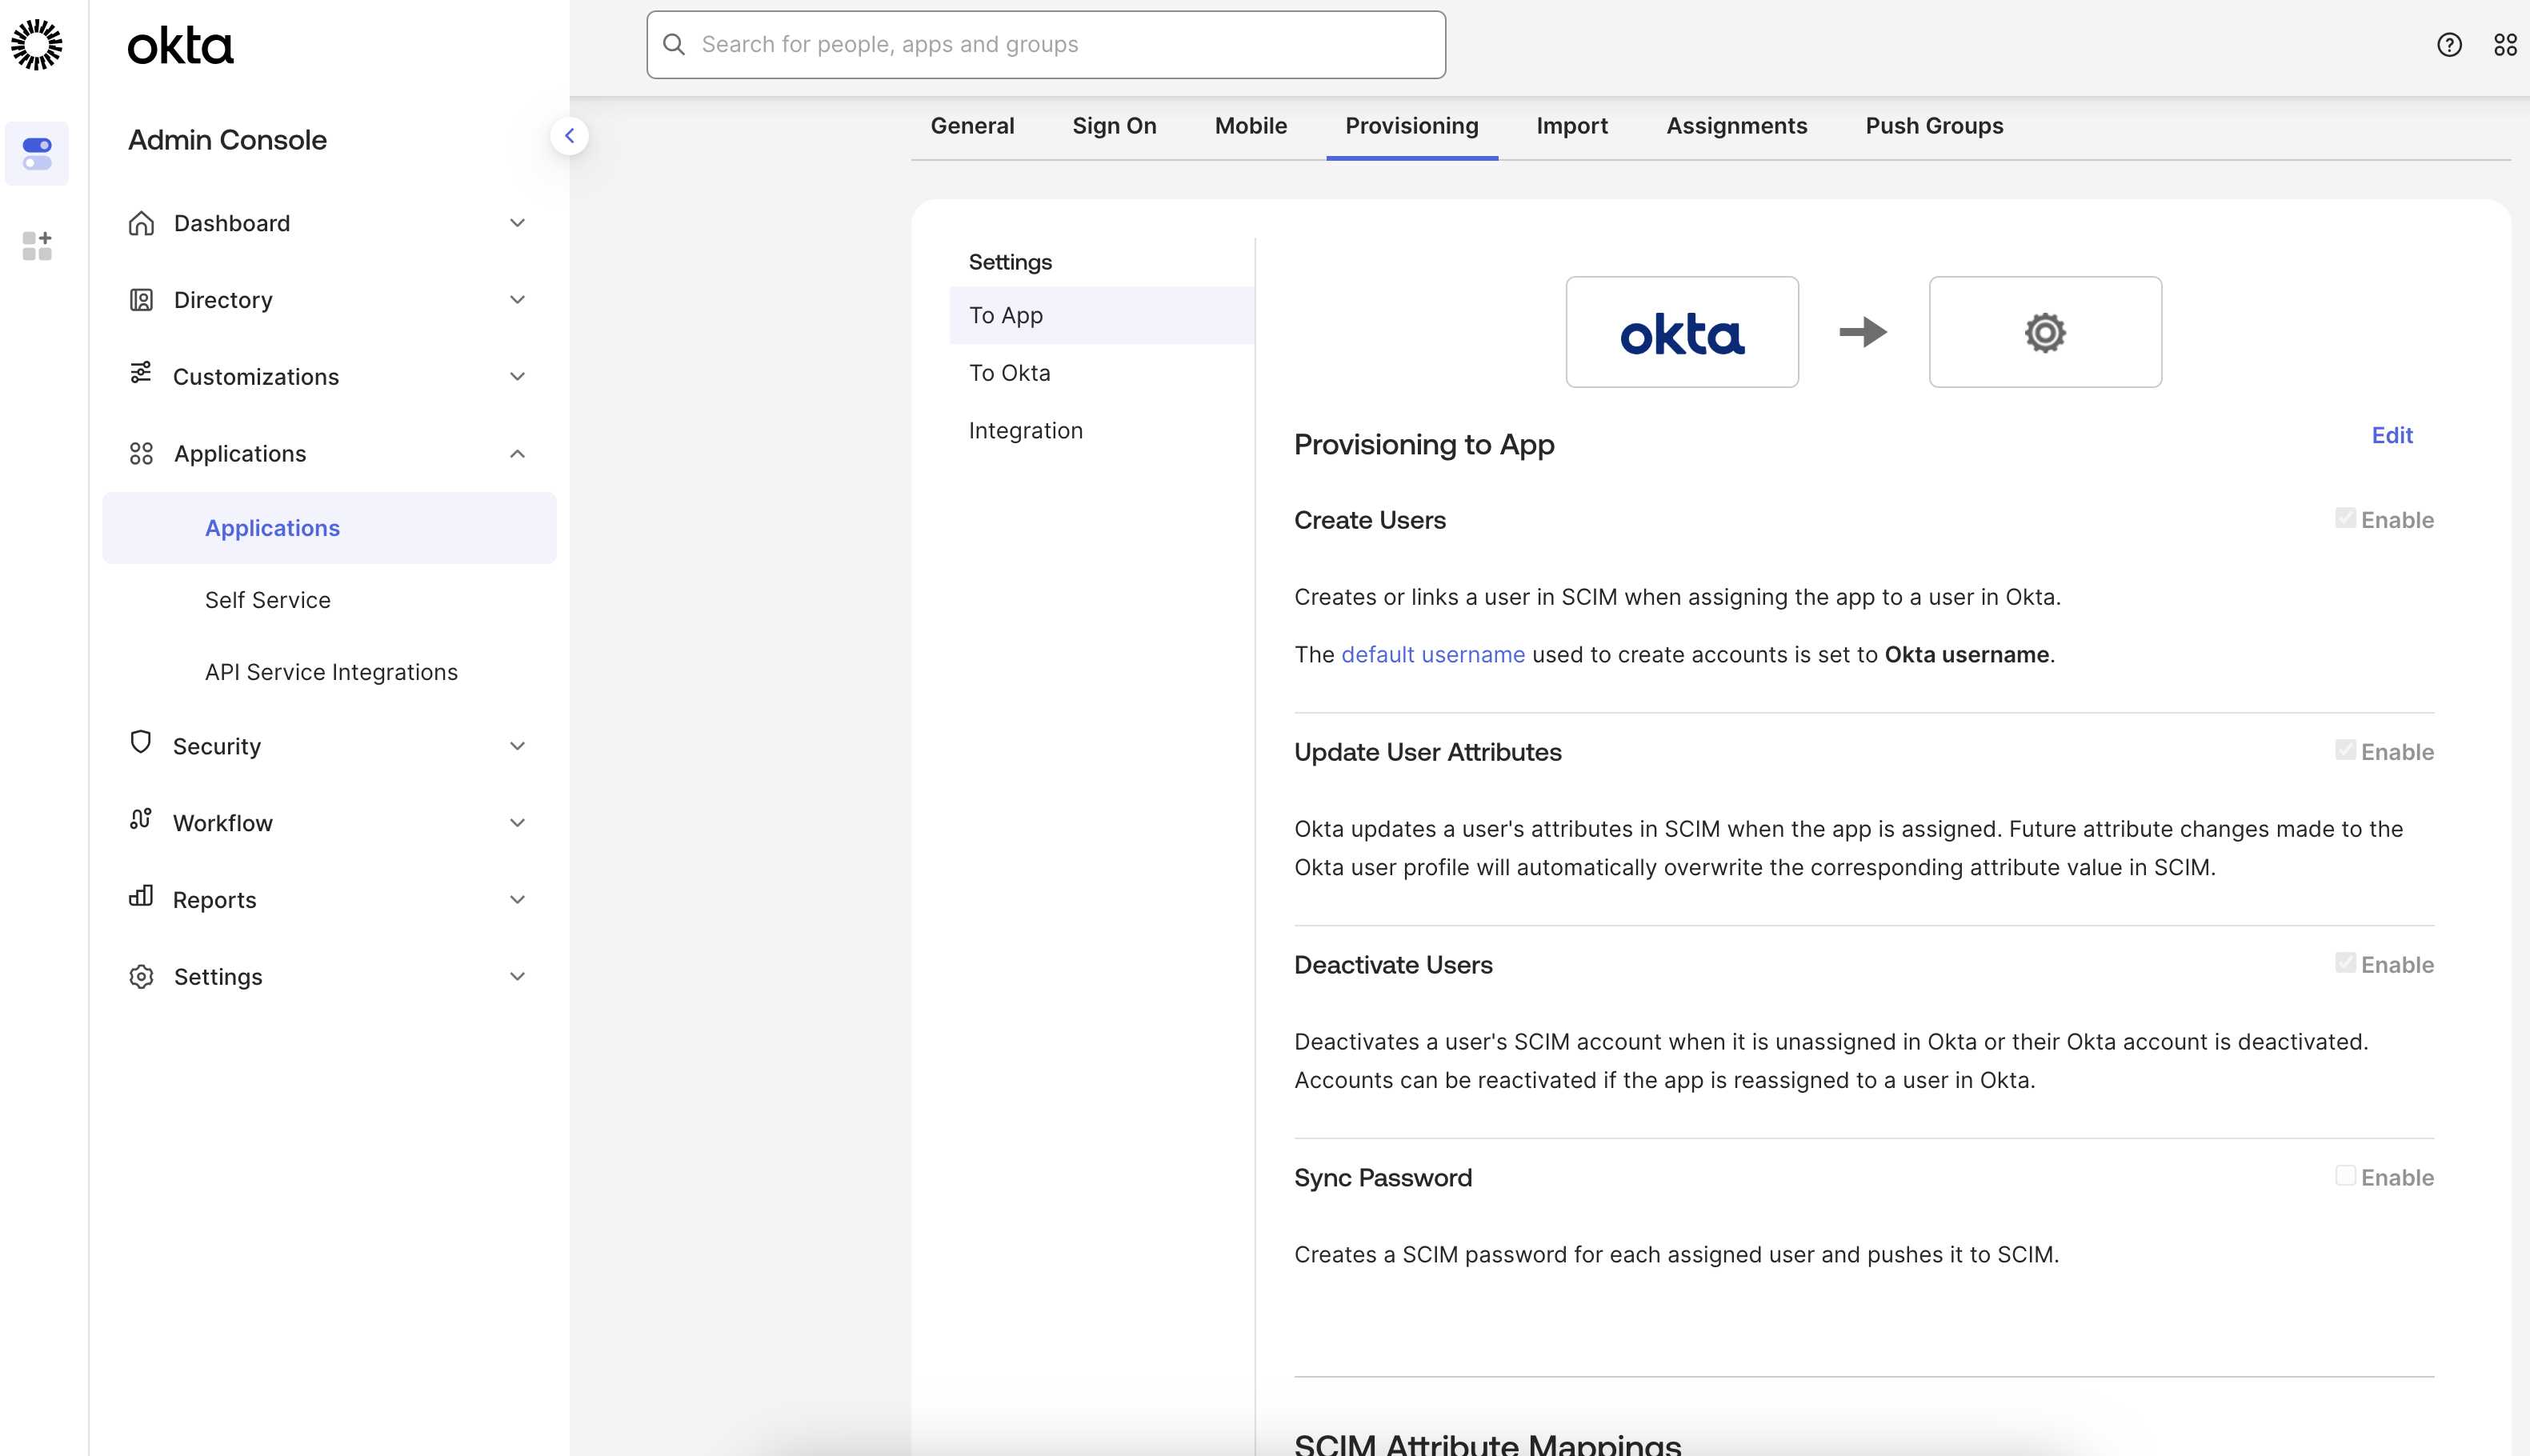Click the Okta spinner logo

pyautogui.click(x=37, y=44)
